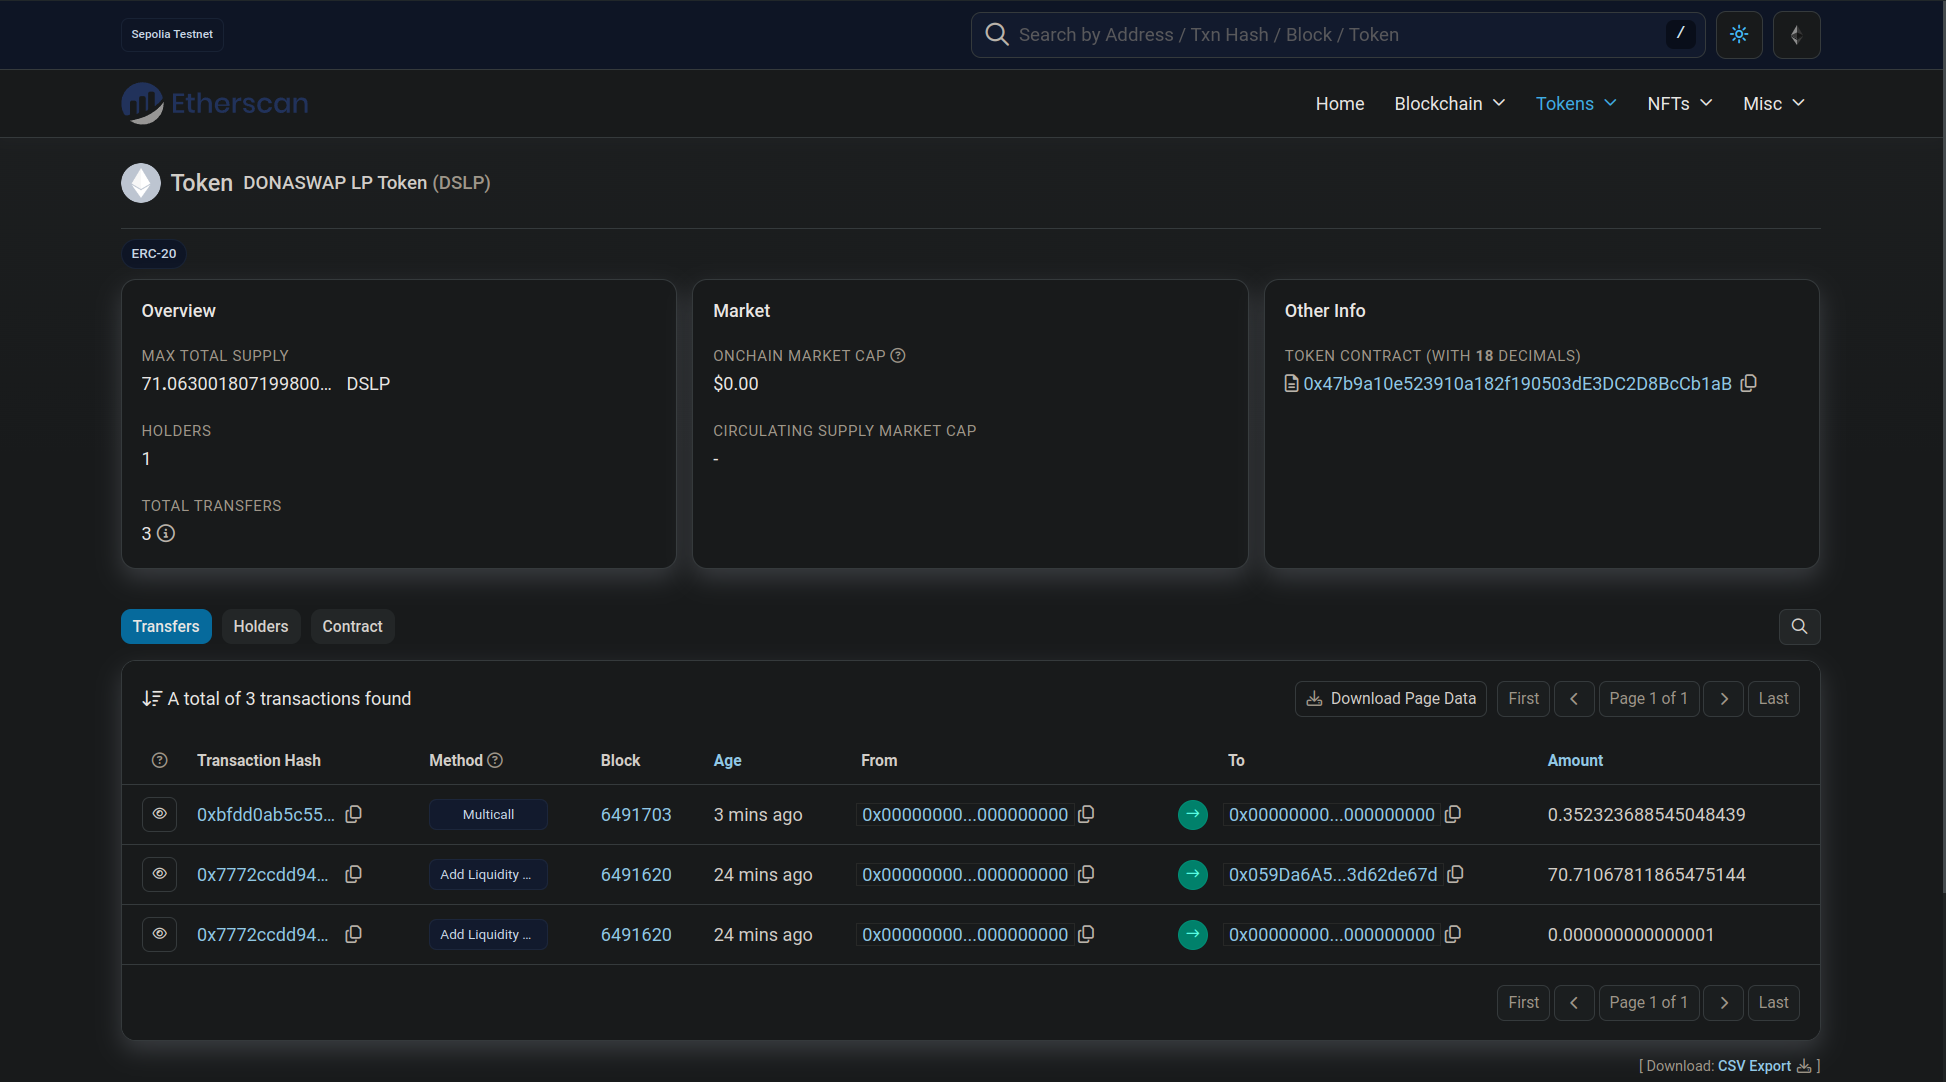Image resolution: width=1946 pixels, height=1082 pixels.
Task: Preview the 0.000000000000001 amount row eye icon
Action: pos(159,935)
